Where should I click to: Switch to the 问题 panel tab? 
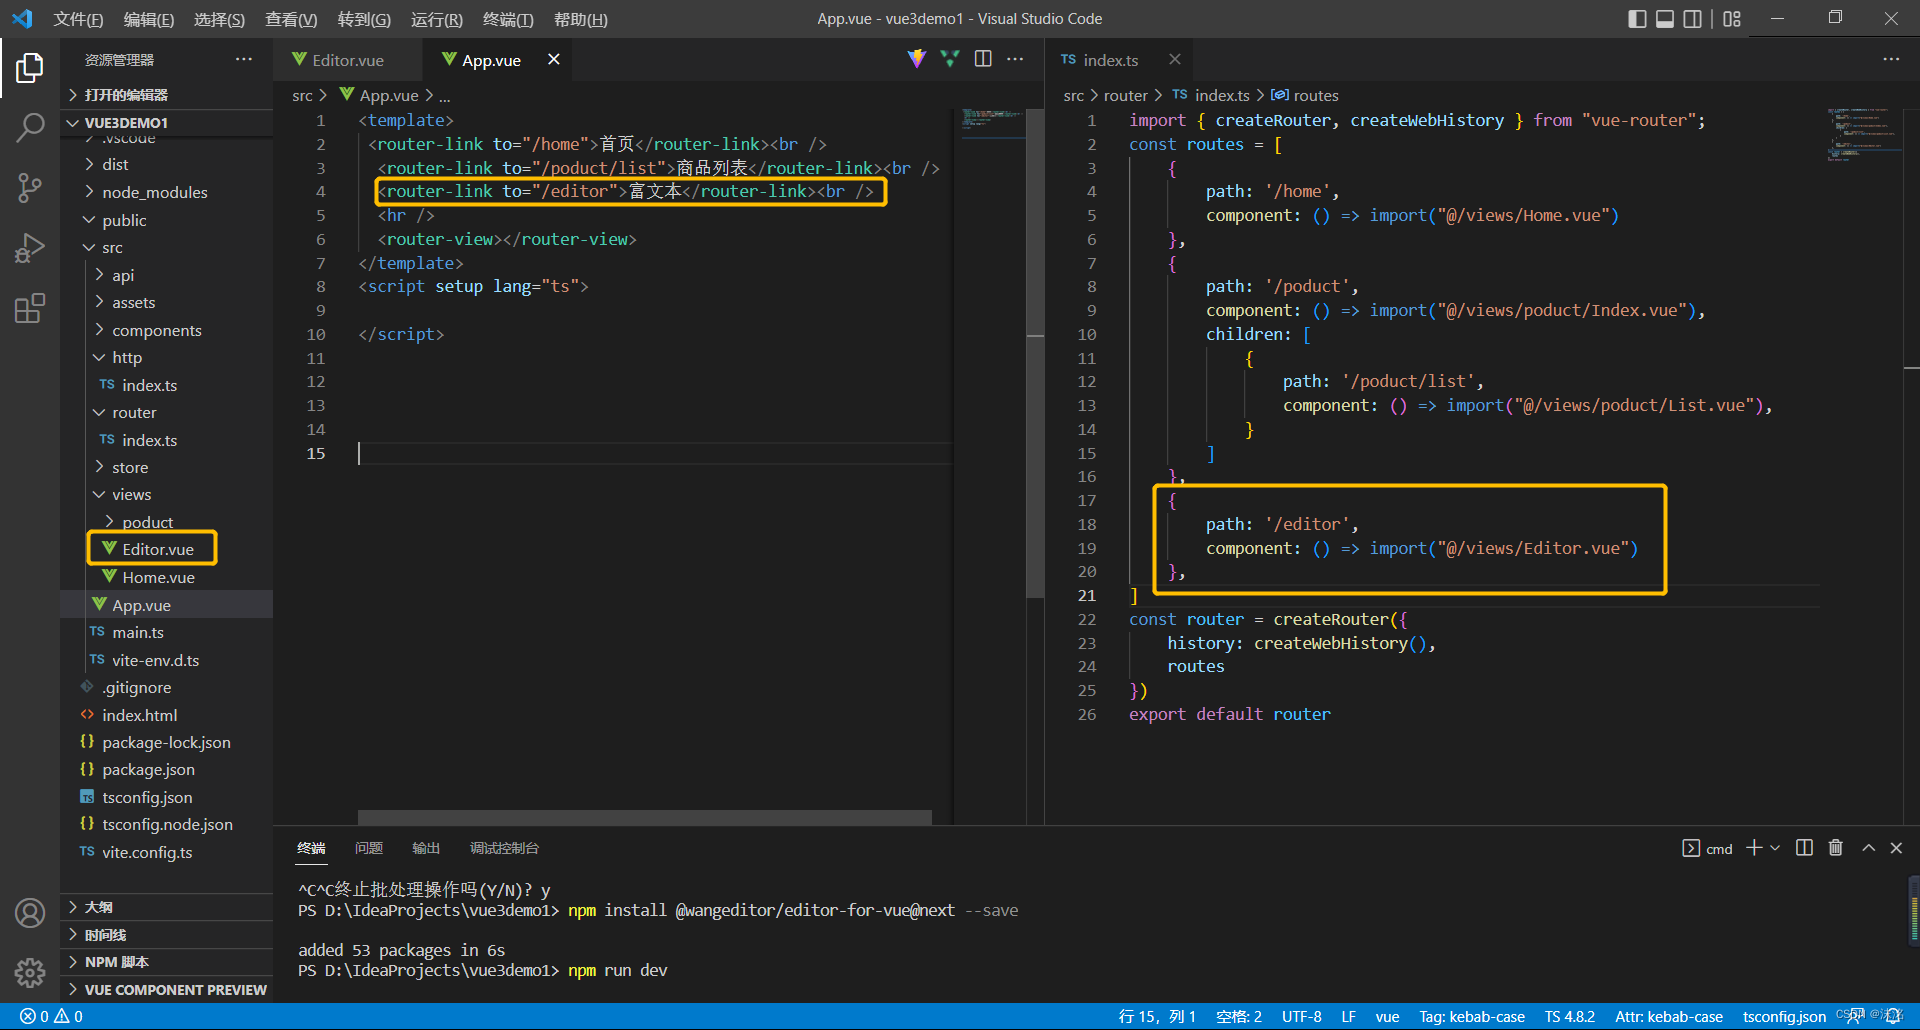369,848
